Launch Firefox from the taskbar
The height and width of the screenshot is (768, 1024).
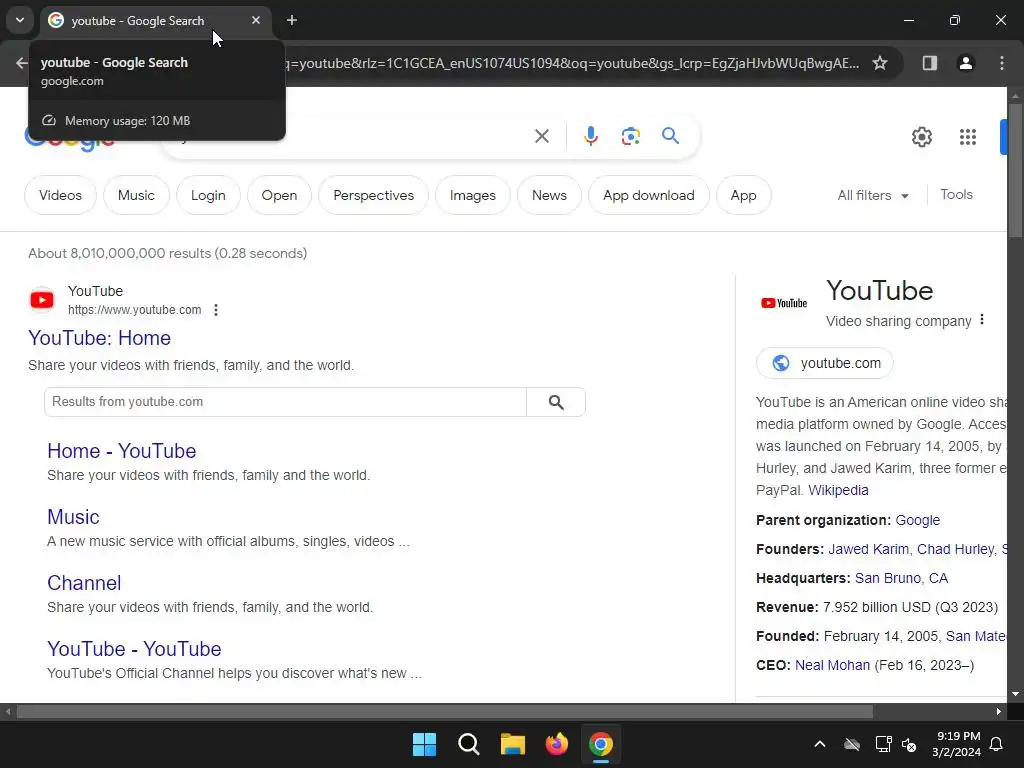556,744
